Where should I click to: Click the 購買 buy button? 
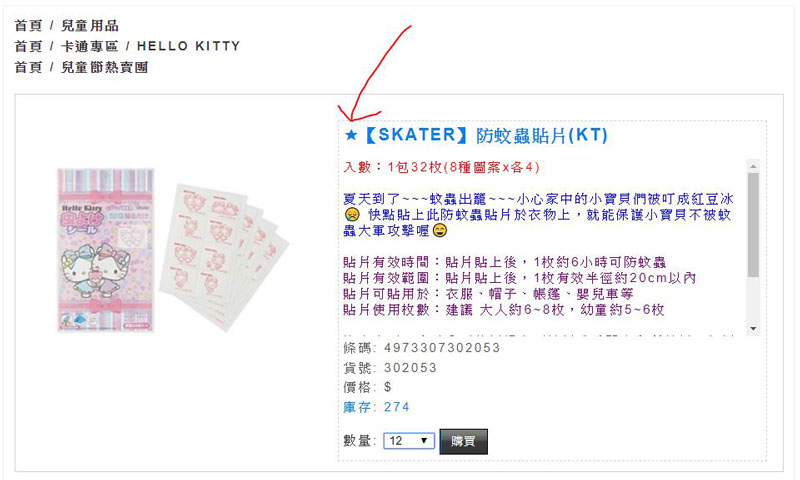click(x=463, y=441)
